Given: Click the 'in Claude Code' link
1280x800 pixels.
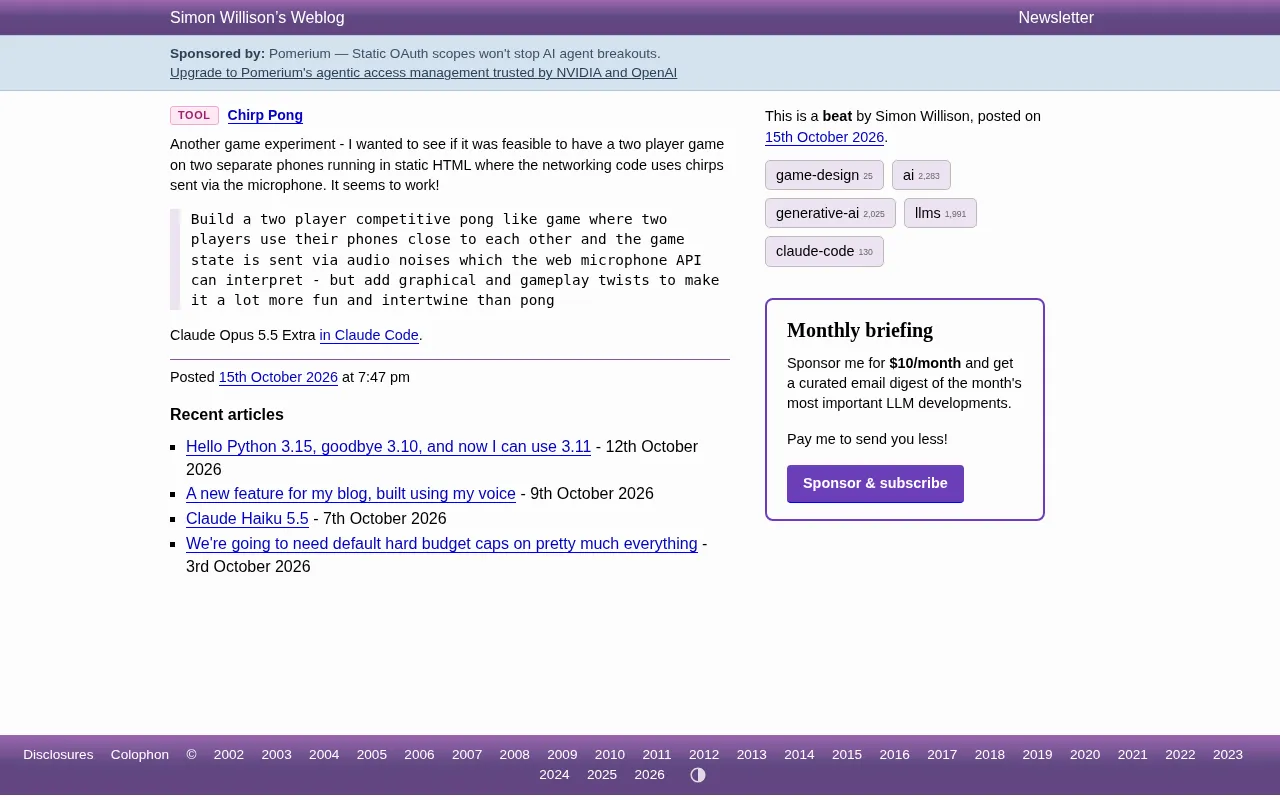Looking at the screenshot, I should (369, 335).
